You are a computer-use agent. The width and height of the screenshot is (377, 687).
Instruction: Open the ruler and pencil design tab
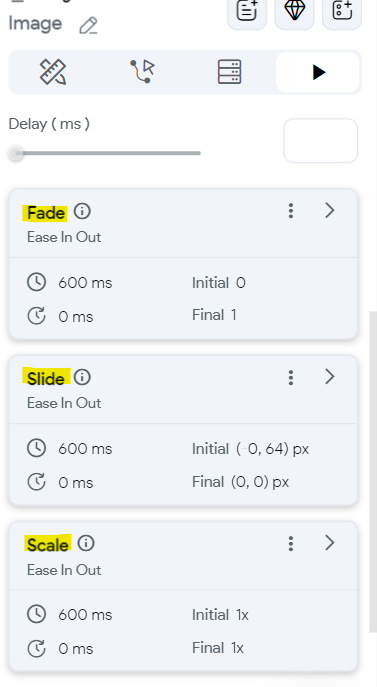pos(53,72)
